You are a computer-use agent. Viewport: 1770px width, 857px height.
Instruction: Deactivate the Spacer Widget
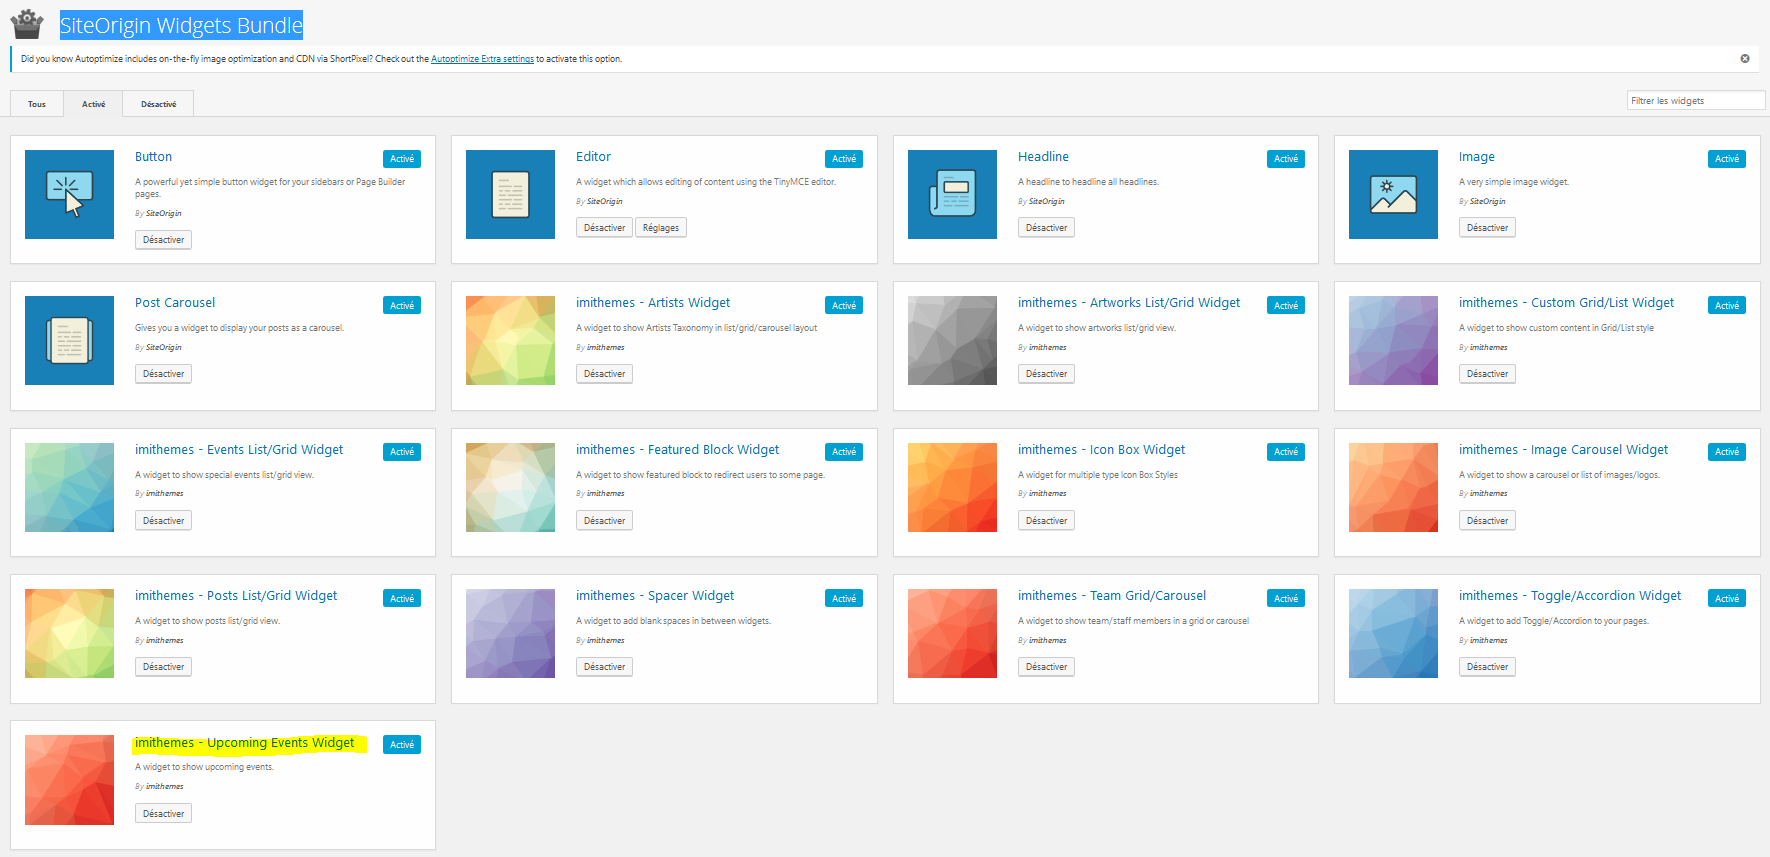tap(604, 667)
